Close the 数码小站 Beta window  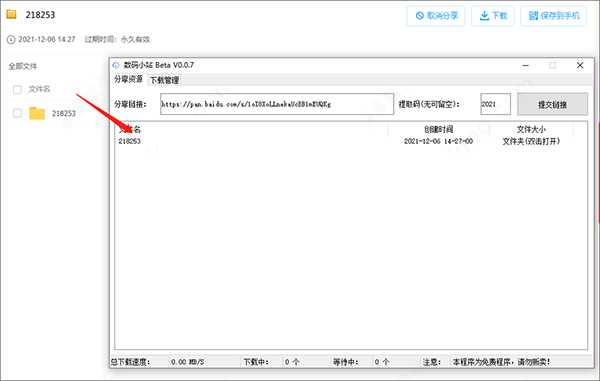580,65
